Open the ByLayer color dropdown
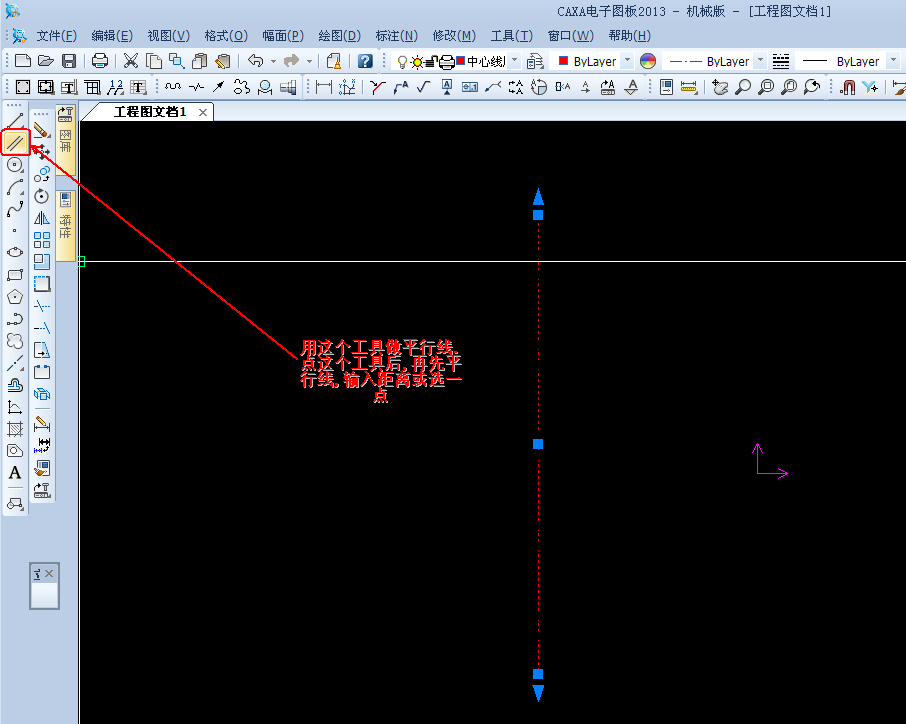This screenshot has width=906, height=724. pyautogui.click(x=627, y=61)
